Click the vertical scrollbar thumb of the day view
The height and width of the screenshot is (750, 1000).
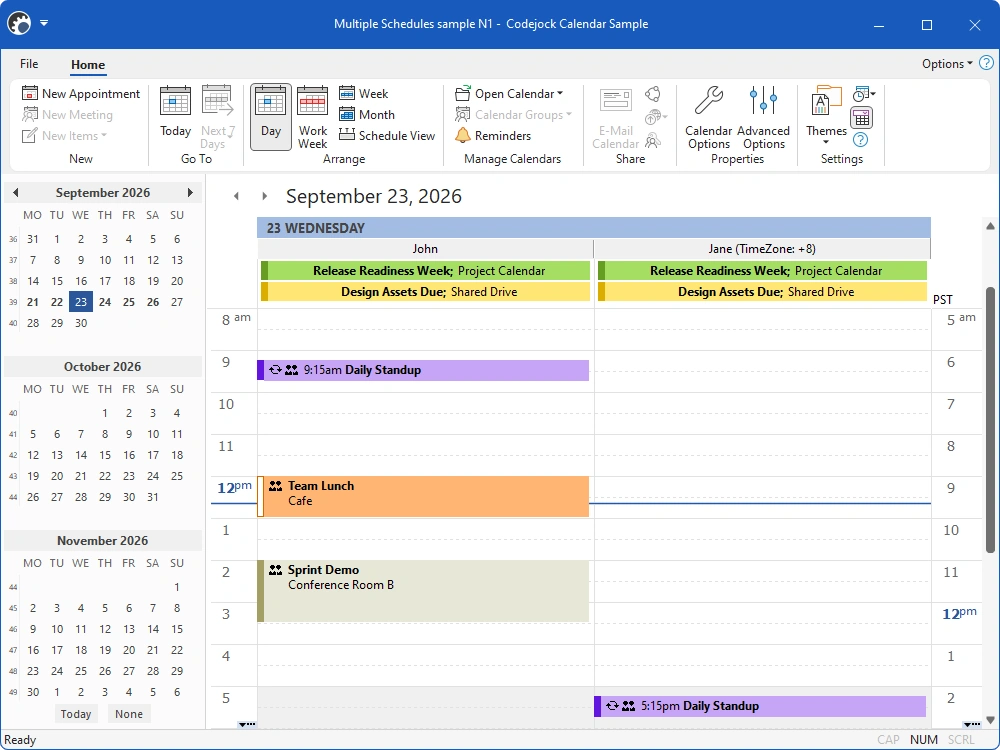pyautogui.click(x=990, y=419)
